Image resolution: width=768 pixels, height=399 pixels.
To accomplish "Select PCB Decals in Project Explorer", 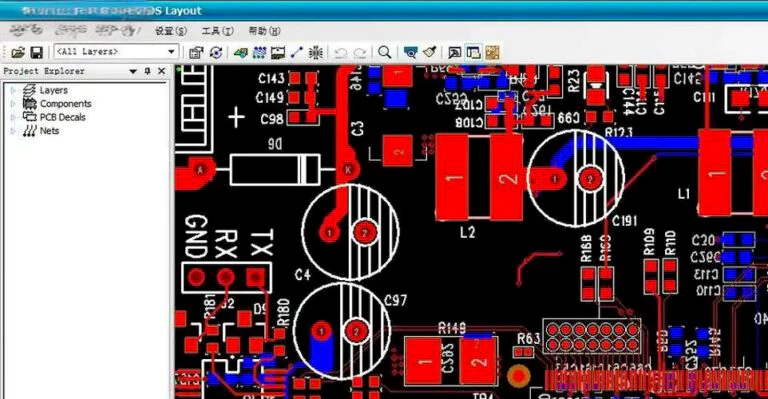I will tap(63, 117).
